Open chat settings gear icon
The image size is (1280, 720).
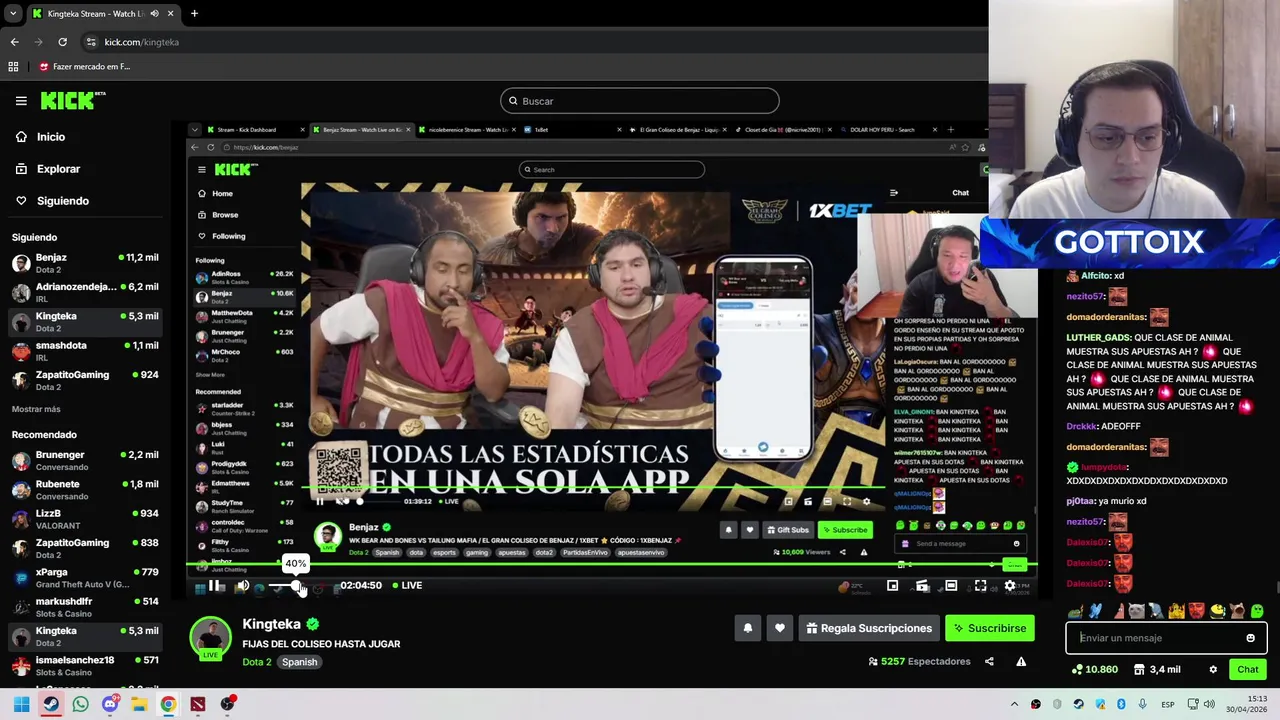tap(1213, 669)
